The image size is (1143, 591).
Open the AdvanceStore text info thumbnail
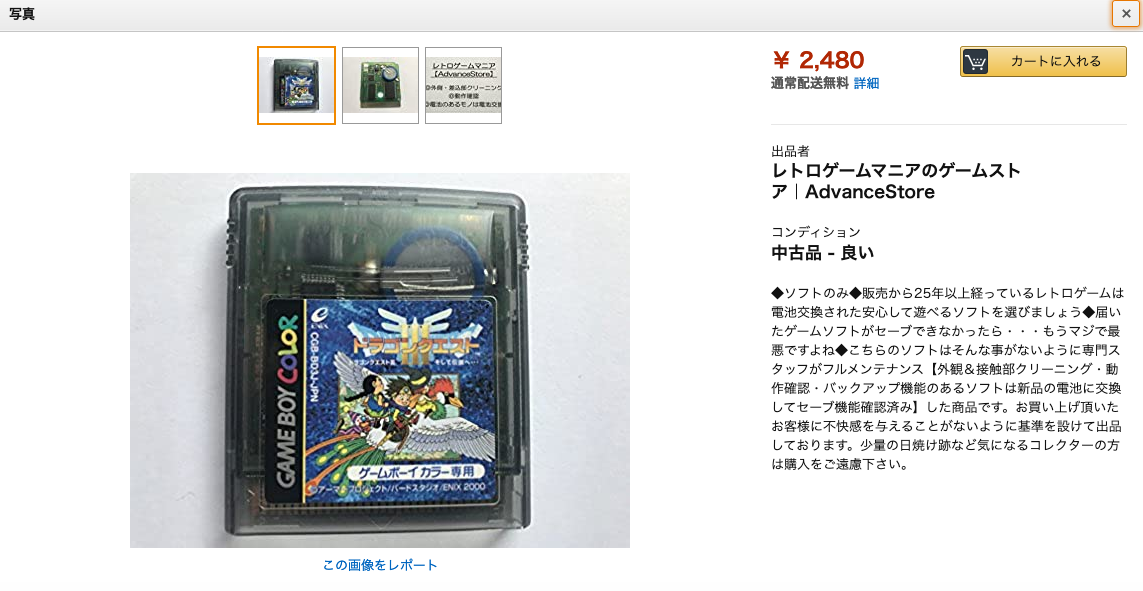[464, 85]
